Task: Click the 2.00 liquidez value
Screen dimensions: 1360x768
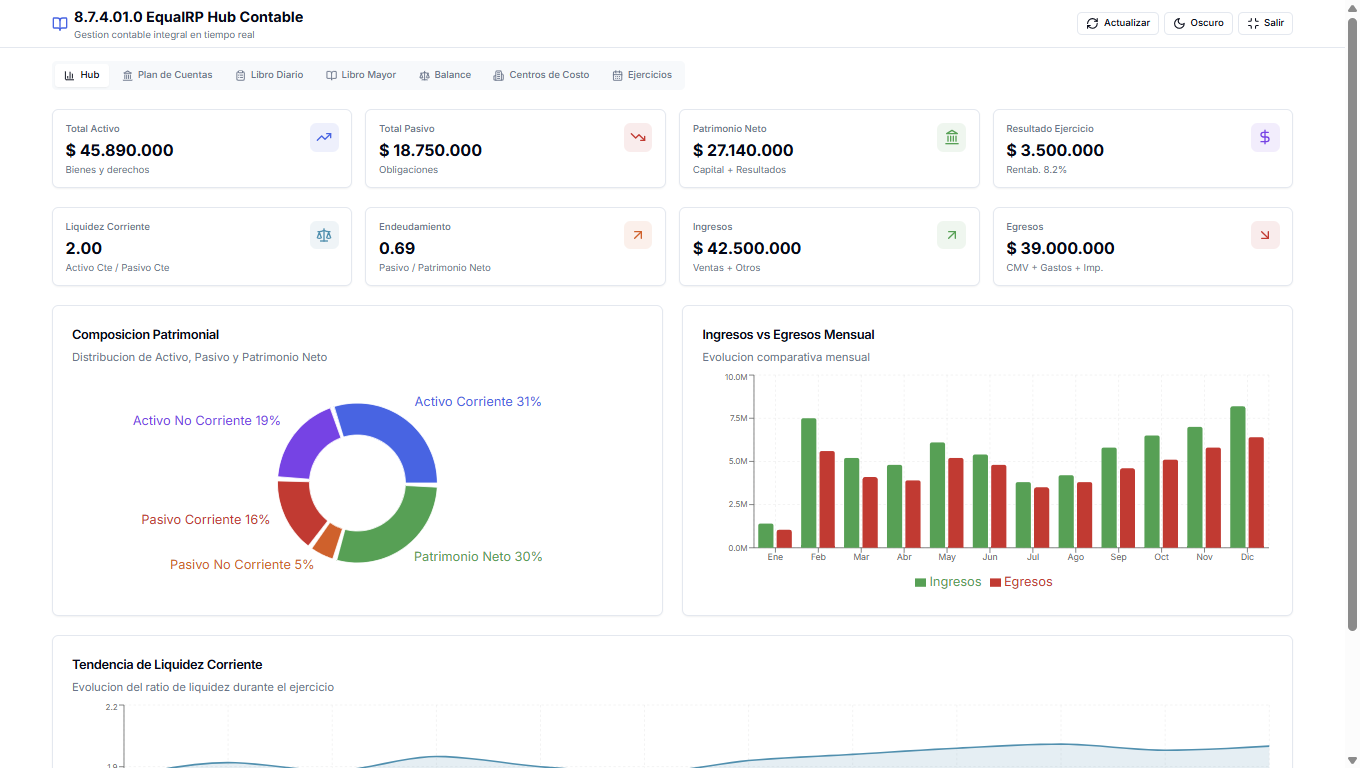Action: click(84, 248)
